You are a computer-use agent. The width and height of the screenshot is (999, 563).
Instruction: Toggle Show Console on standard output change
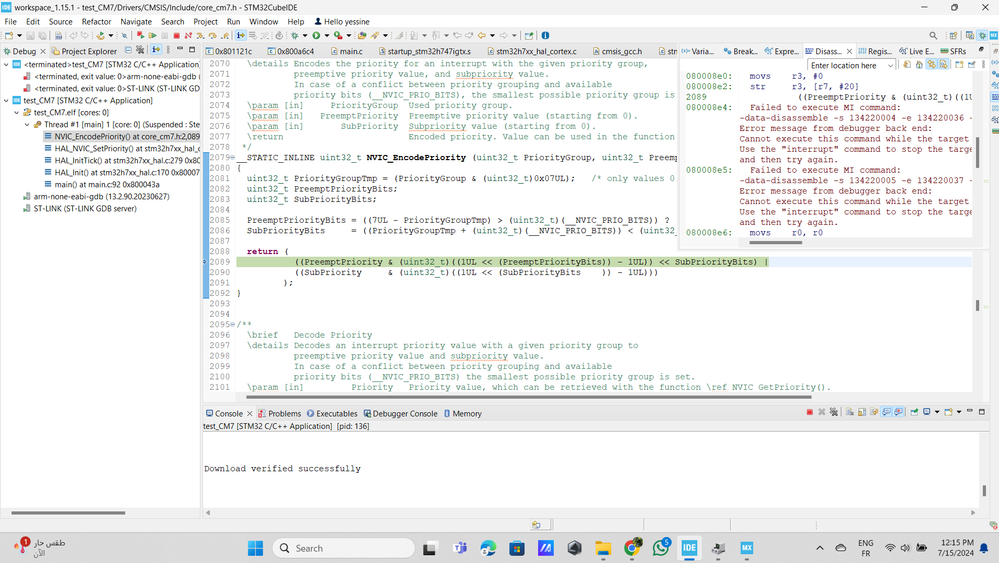click(x=887, y=412)
